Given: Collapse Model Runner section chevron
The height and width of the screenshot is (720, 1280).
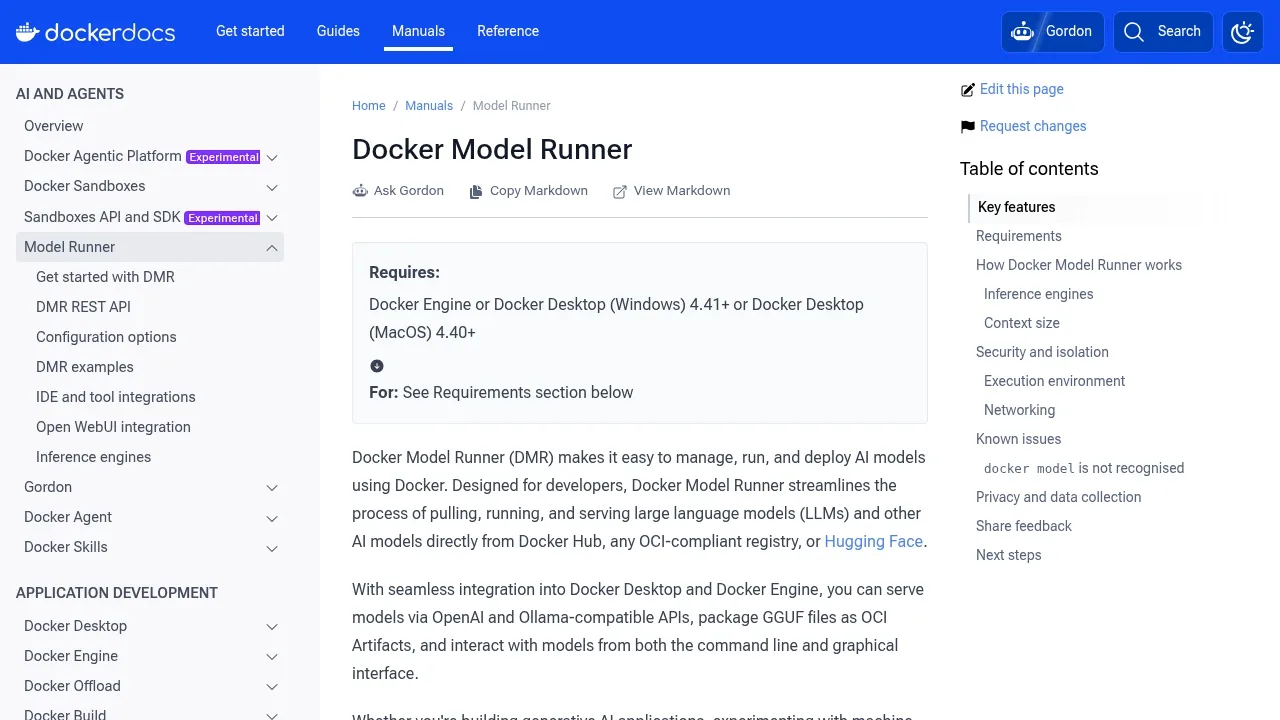Looking at the screenshot, I should point(272,248).
